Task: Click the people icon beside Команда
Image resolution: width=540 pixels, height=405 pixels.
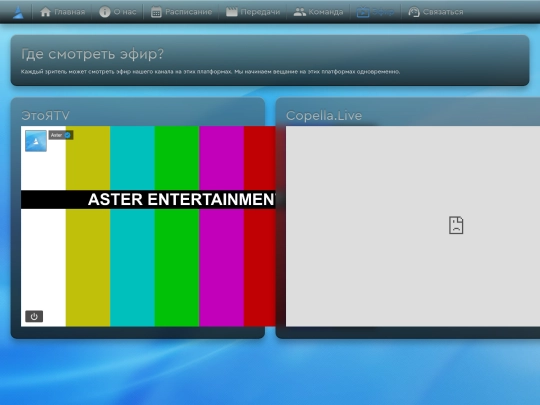Action: pyautogui.click(x=300, y=12)
